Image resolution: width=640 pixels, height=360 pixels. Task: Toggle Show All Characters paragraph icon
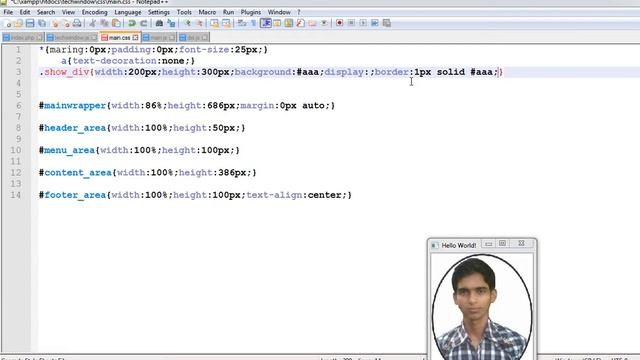[253, 23]
